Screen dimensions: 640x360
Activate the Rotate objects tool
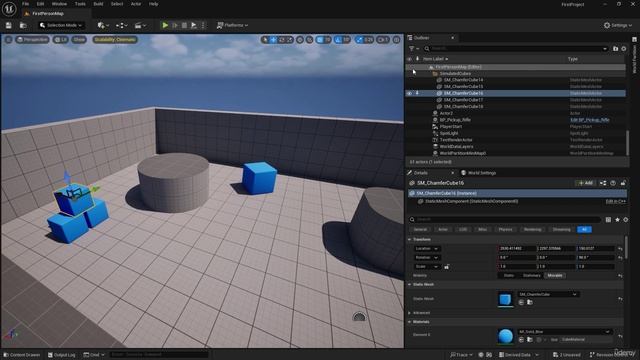pos(281,40)
